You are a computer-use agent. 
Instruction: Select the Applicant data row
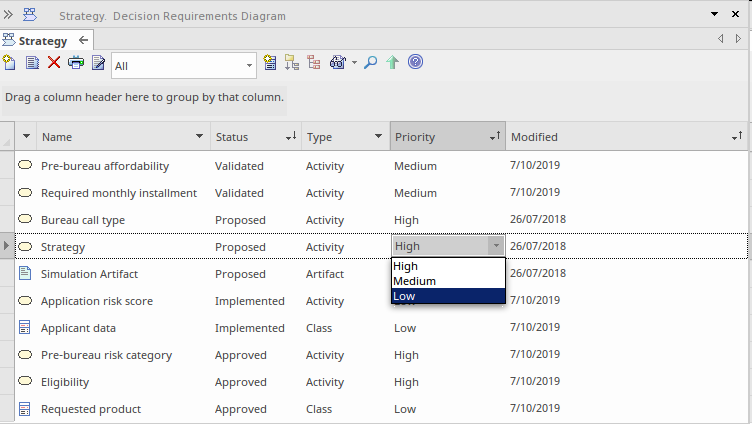78,328
